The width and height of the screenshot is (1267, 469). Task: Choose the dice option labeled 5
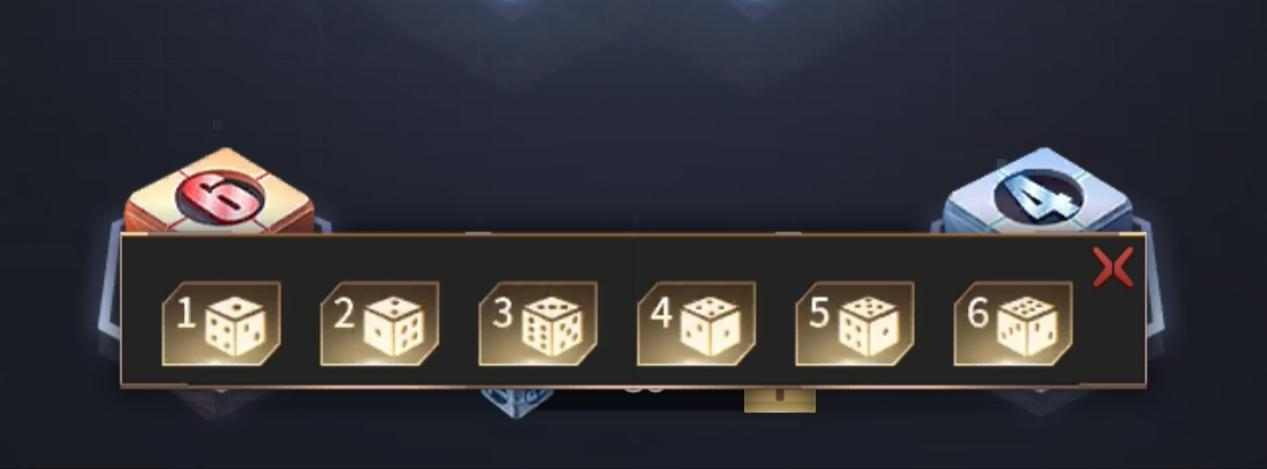[854, 323]
